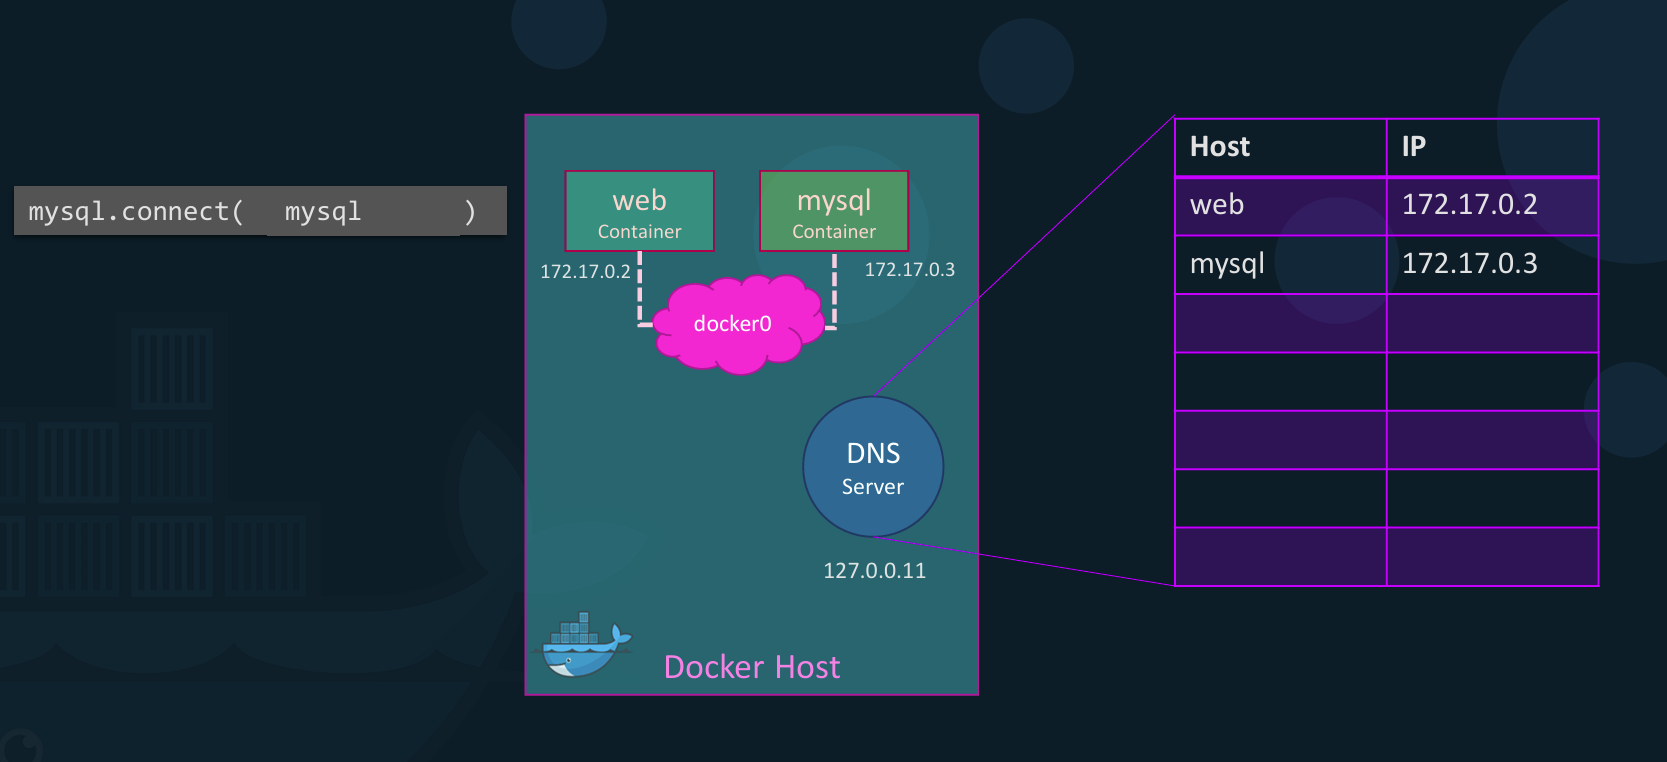Click the last empty IP table cell

pos(1492,557)
